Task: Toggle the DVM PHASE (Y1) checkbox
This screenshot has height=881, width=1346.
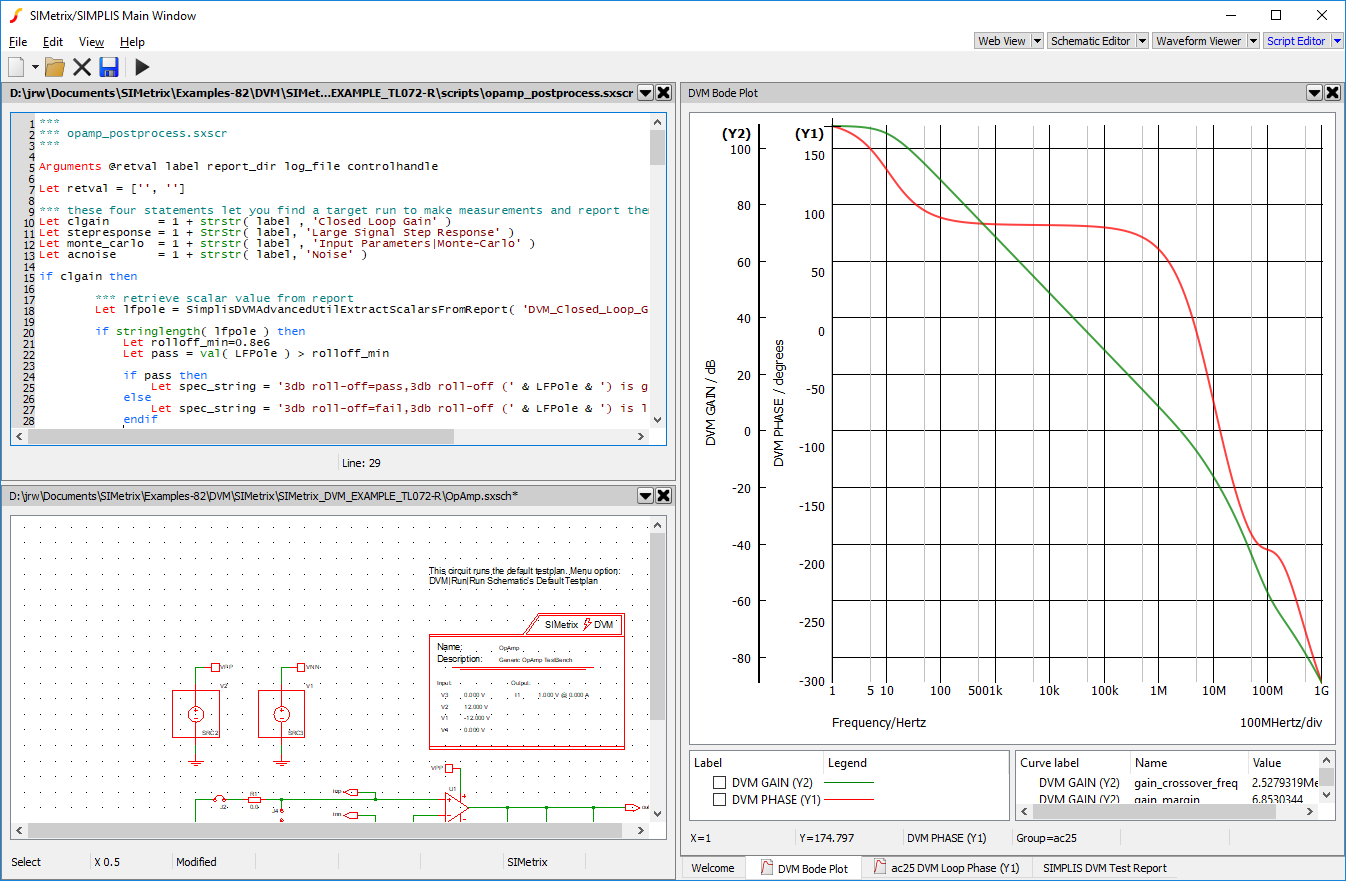Action: click(719, 799)
